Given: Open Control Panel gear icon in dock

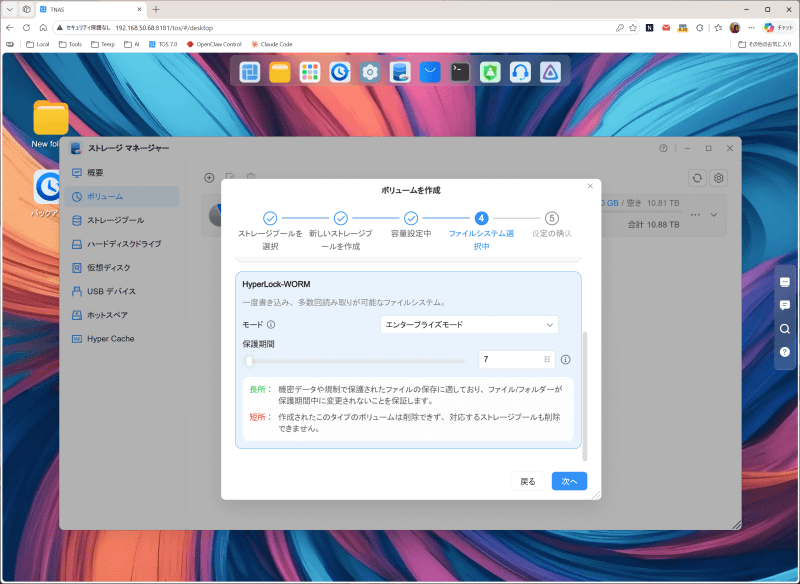Looking at the screenshot, I should (x=370, y=72).
